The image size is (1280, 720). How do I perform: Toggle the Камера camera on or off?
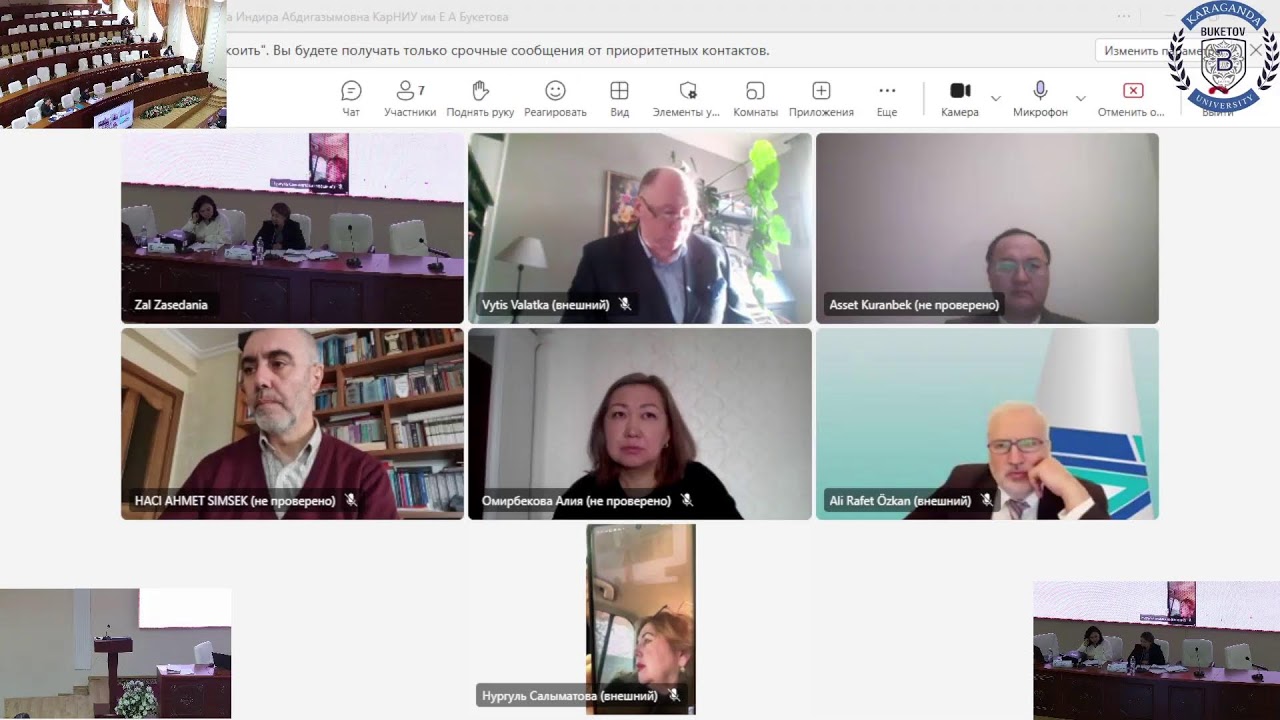point(960,98)
